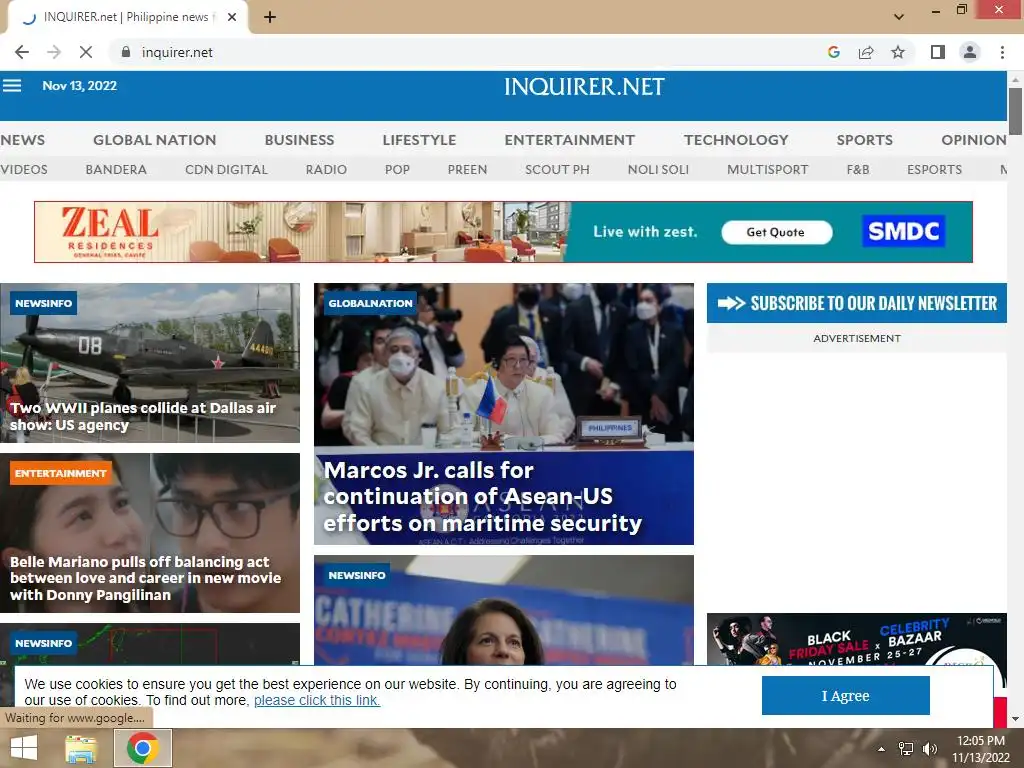Open a new browser tab

click(270, 17)
